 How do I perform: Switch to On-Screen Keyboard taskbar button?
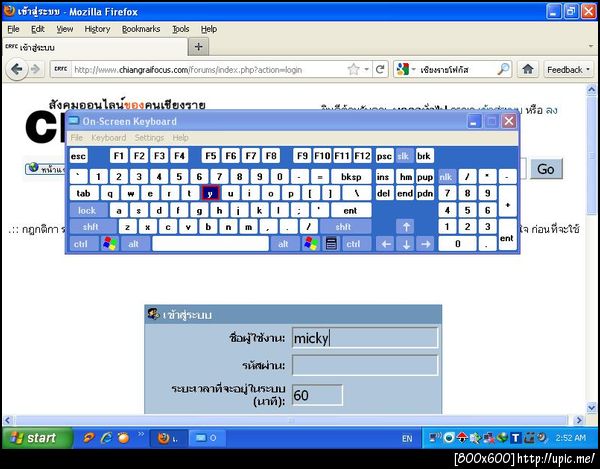pyautogui.click(x=207, y=438)
